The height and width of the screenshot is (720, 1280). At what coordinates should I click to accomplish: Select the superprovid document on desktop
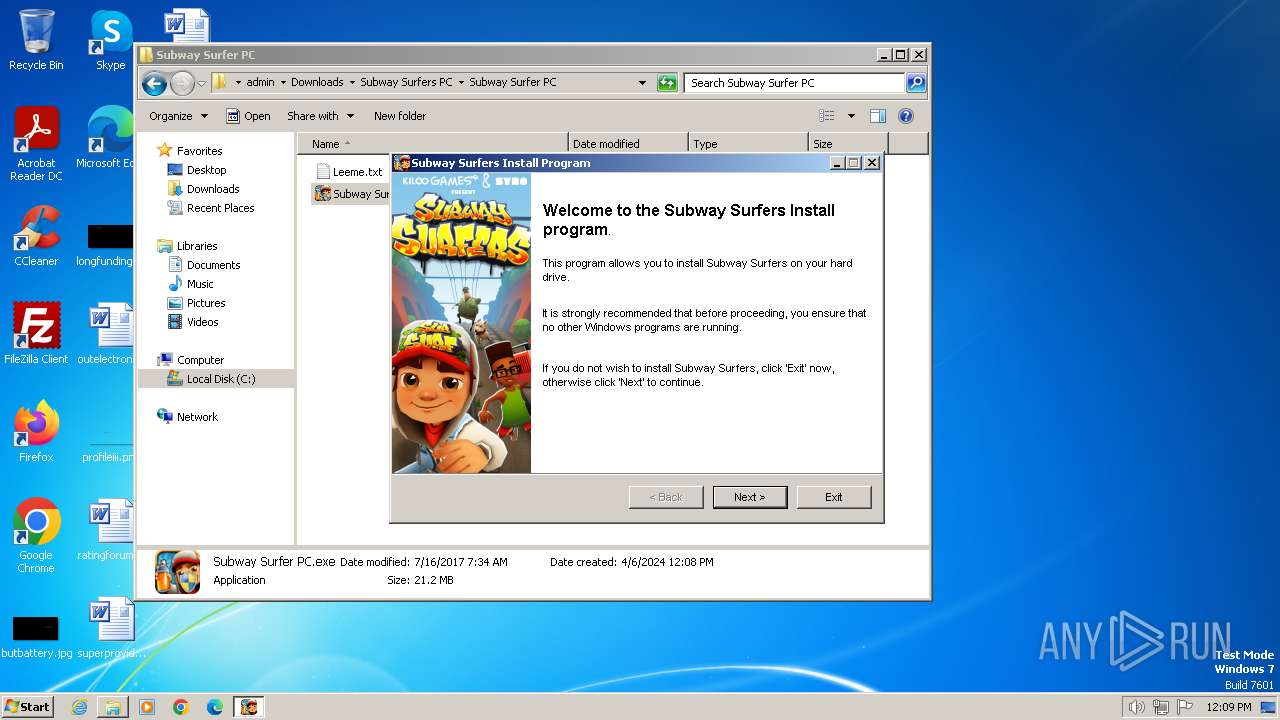[111, 628]
